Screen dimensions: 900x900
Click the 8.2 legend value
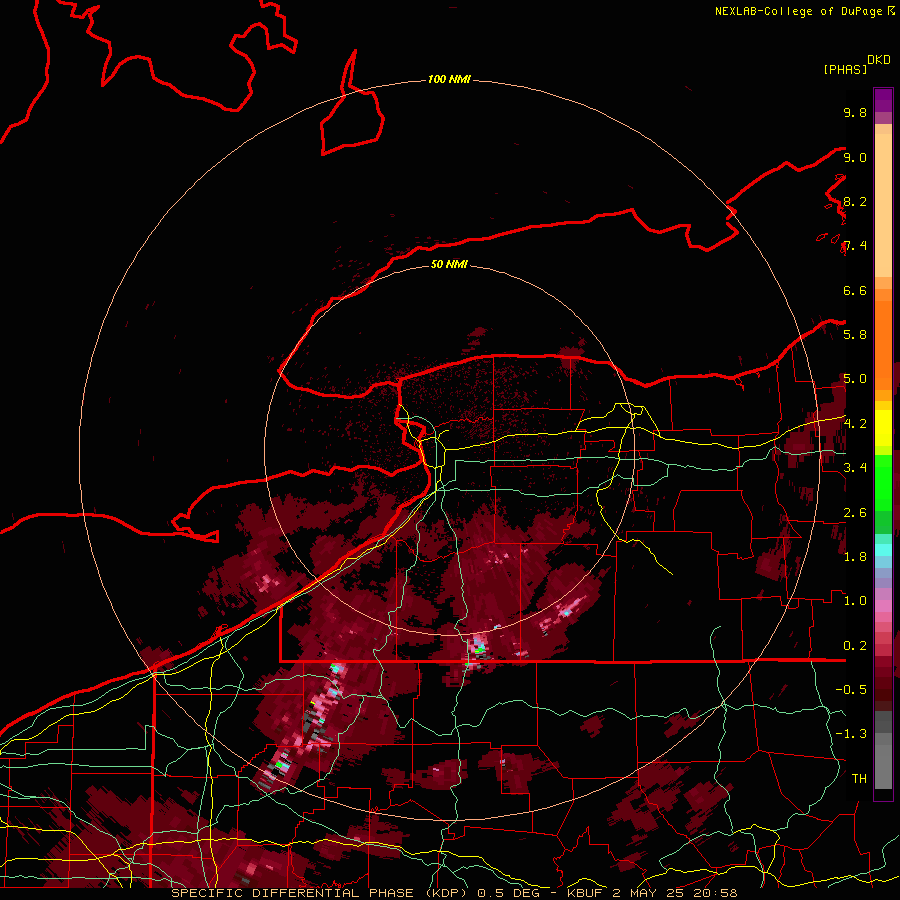click(x=855, y=201)
